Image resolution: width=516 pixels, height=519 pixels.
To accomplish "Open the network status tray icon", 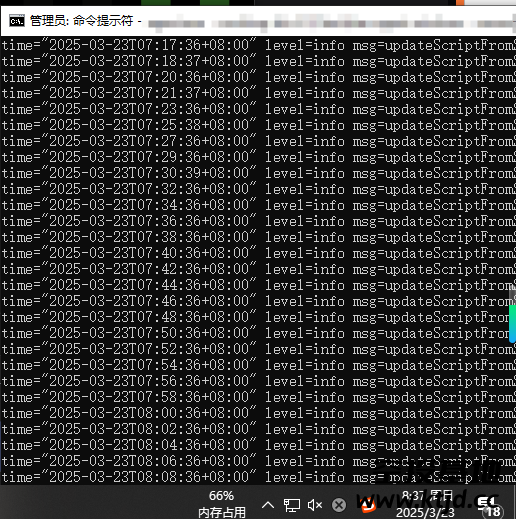I will click(292, 505).
